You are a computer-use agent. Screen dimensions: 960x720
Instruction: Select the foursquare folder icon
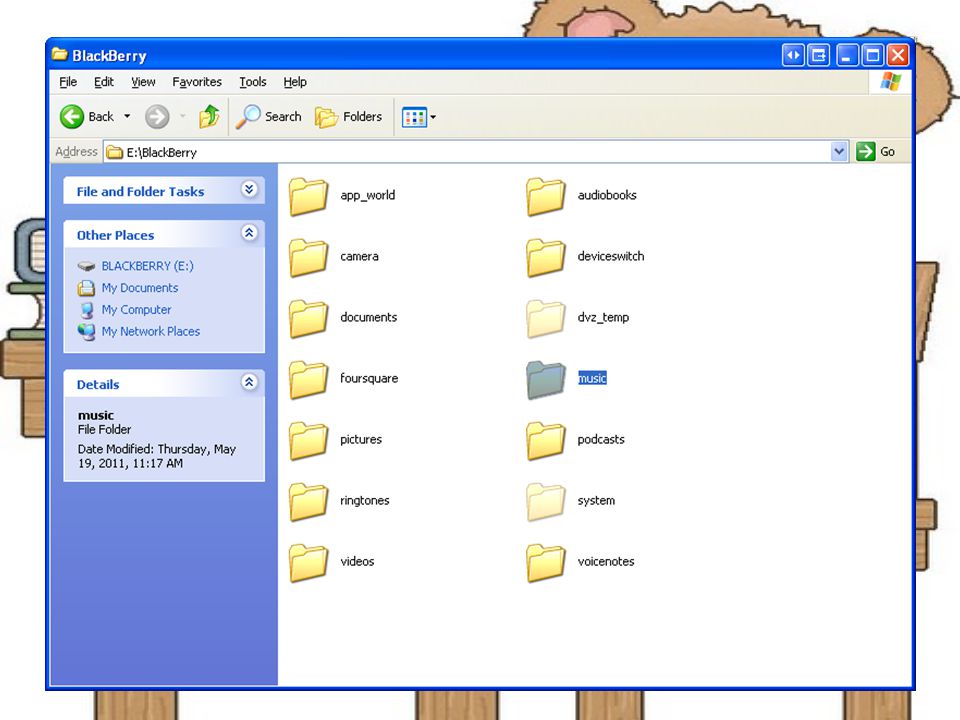tap(309, 380)
